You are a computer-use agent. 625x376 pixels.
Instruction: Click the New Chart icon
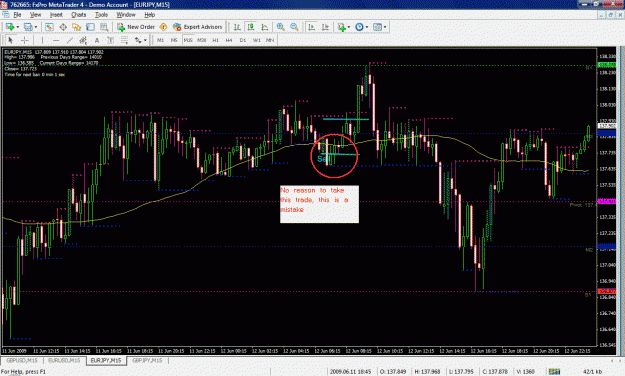(x=10, y=27)
